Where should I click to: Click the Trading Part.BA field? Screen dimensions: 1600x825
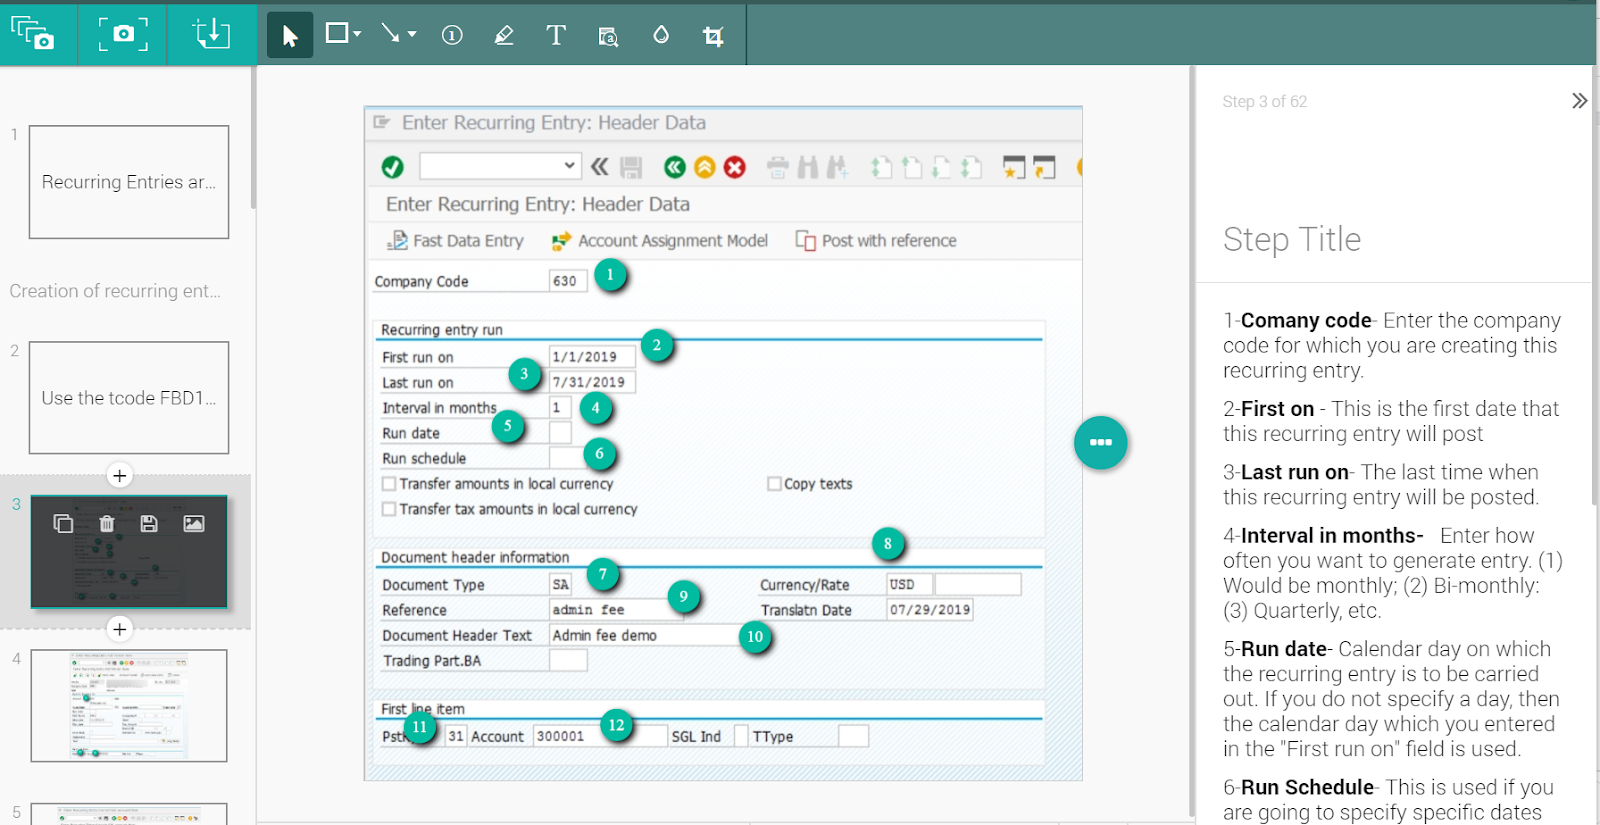pos(568,661)
